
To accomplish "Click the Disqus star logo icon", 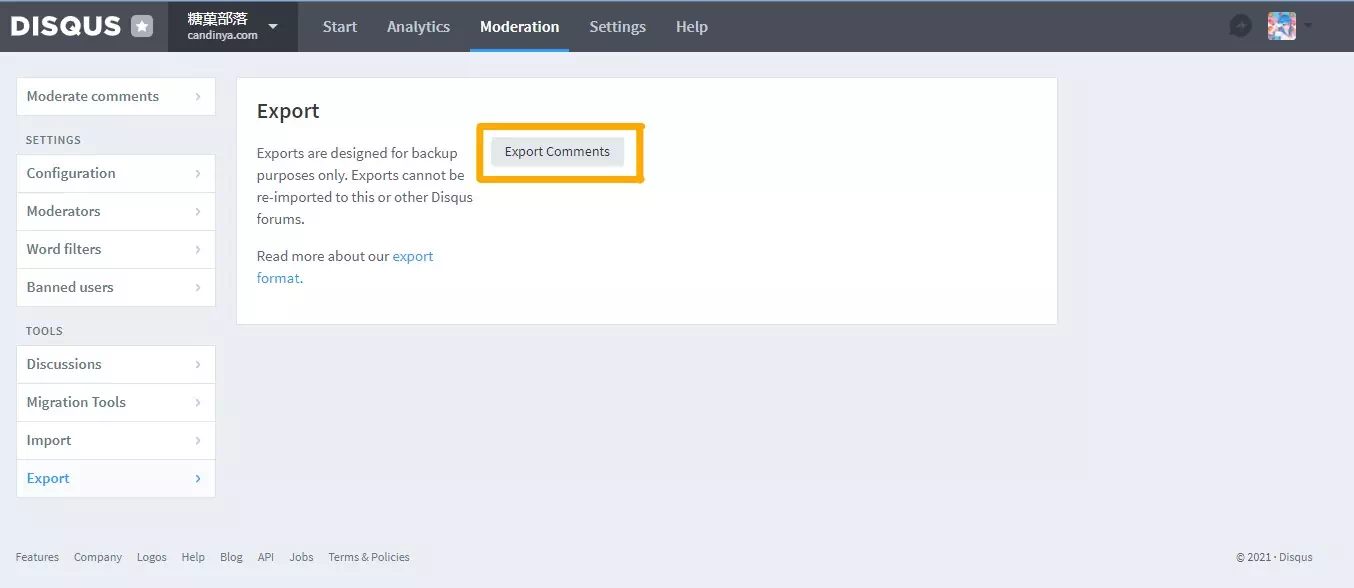I will tap(142, 26).
